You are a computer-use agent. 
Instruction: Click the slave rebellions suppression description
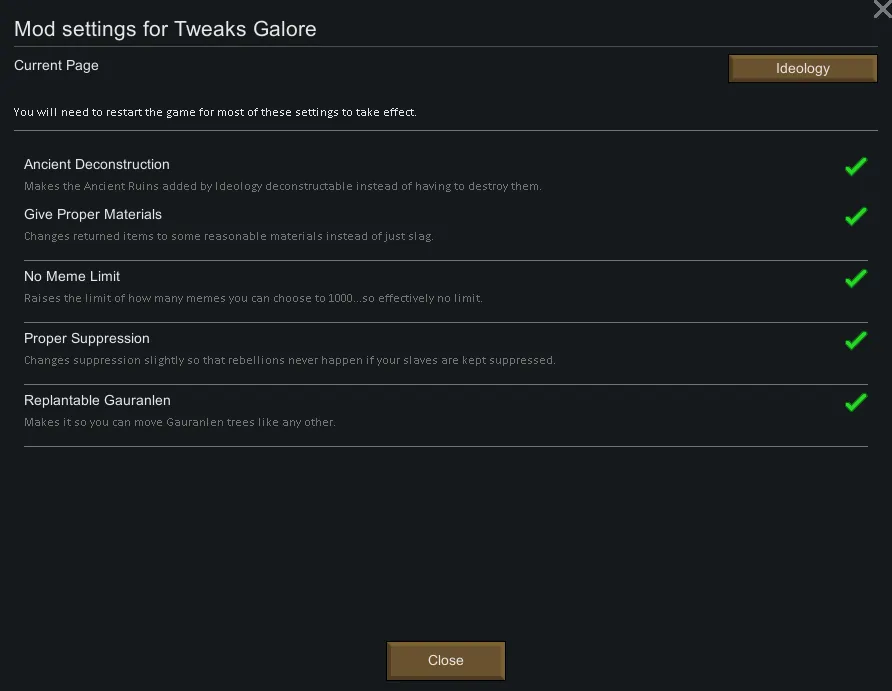click(289, 360)
